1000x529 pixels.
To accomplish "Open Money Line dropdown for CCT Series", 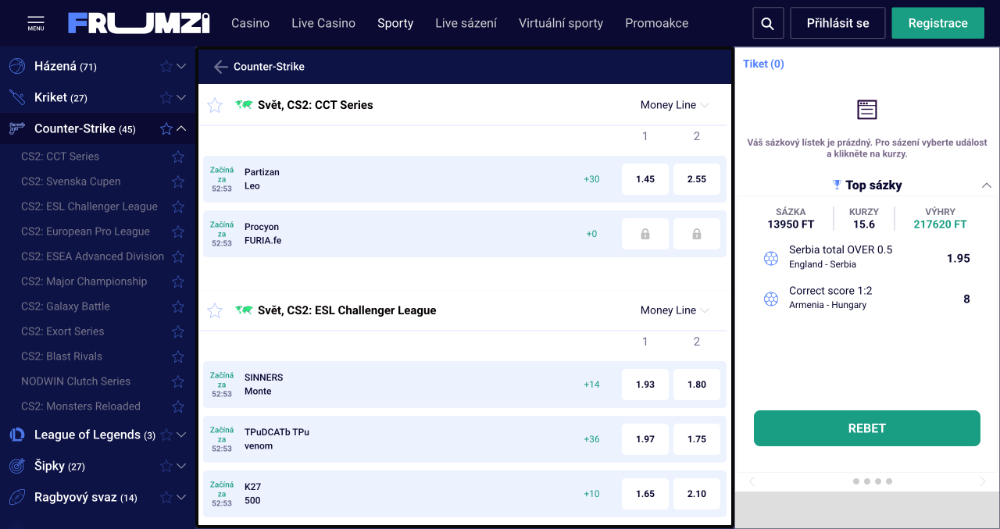I will point(674,105).
